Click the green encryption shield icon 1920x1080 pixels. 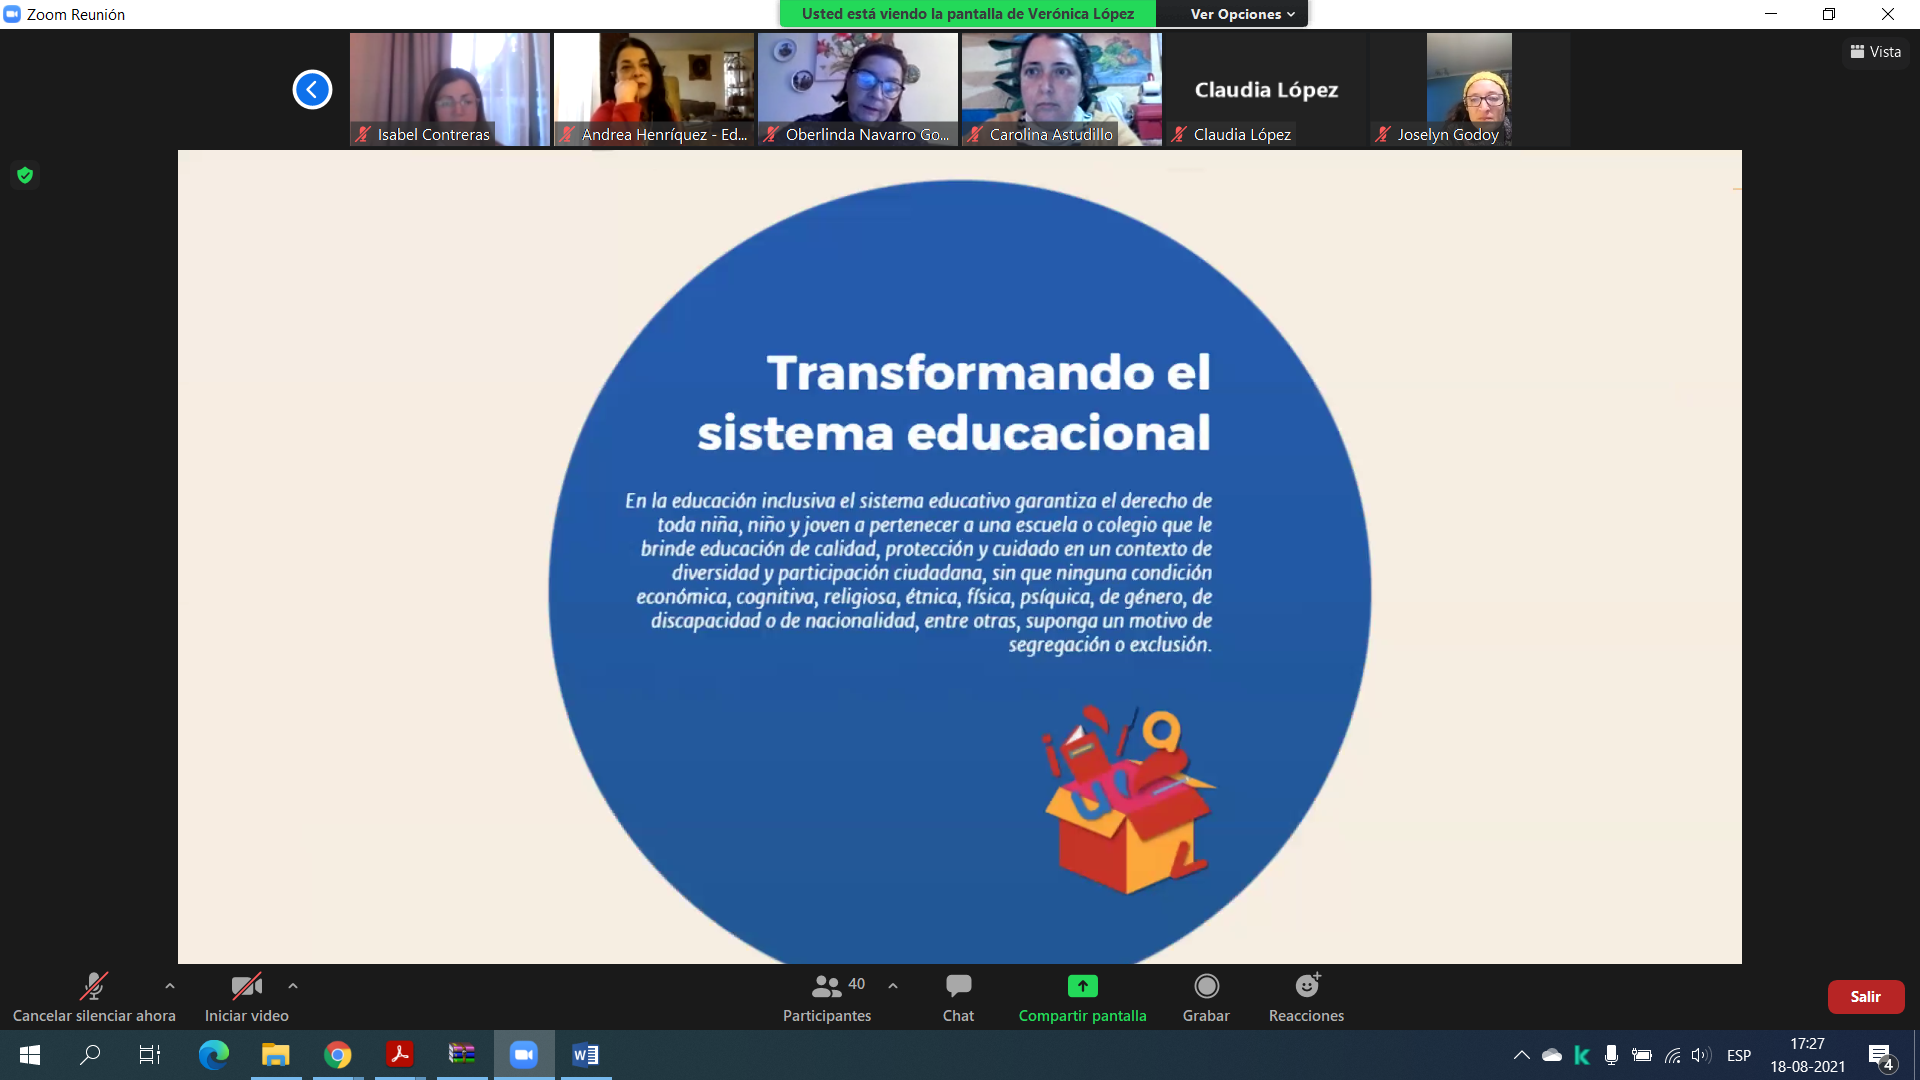[x=25, y=176]
